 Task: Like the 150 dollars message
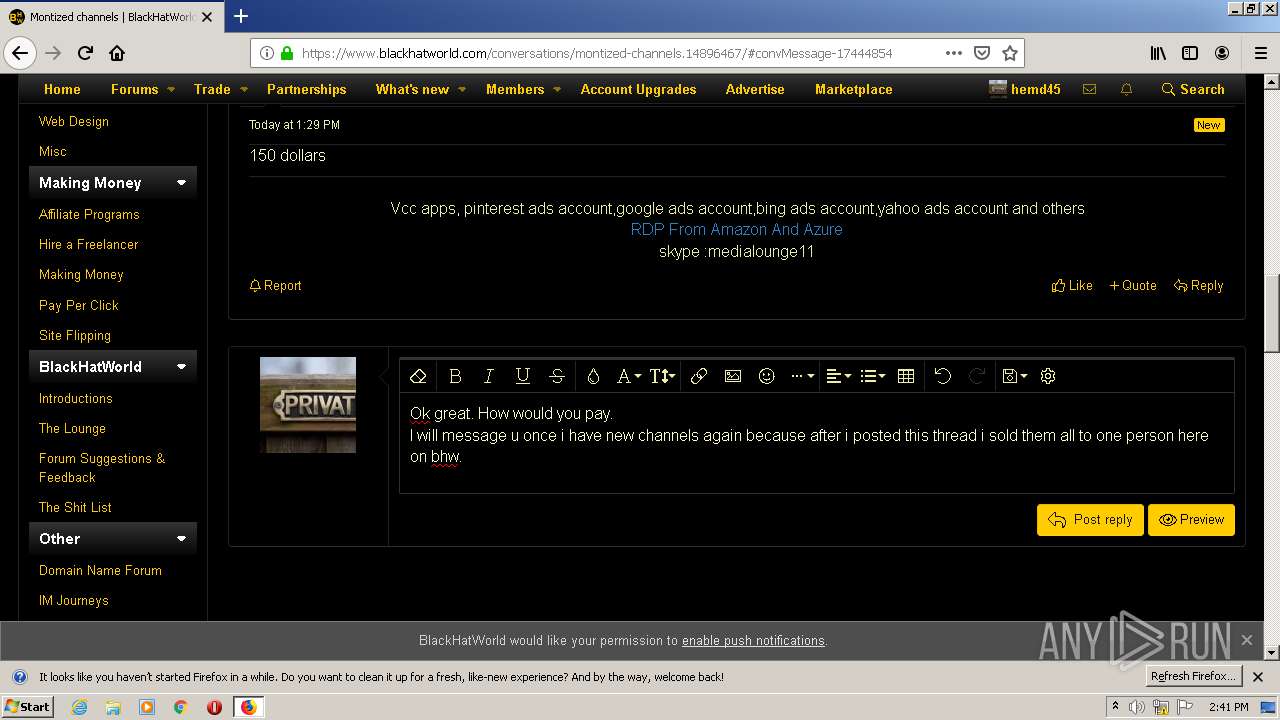click(x=1072, y=285)
